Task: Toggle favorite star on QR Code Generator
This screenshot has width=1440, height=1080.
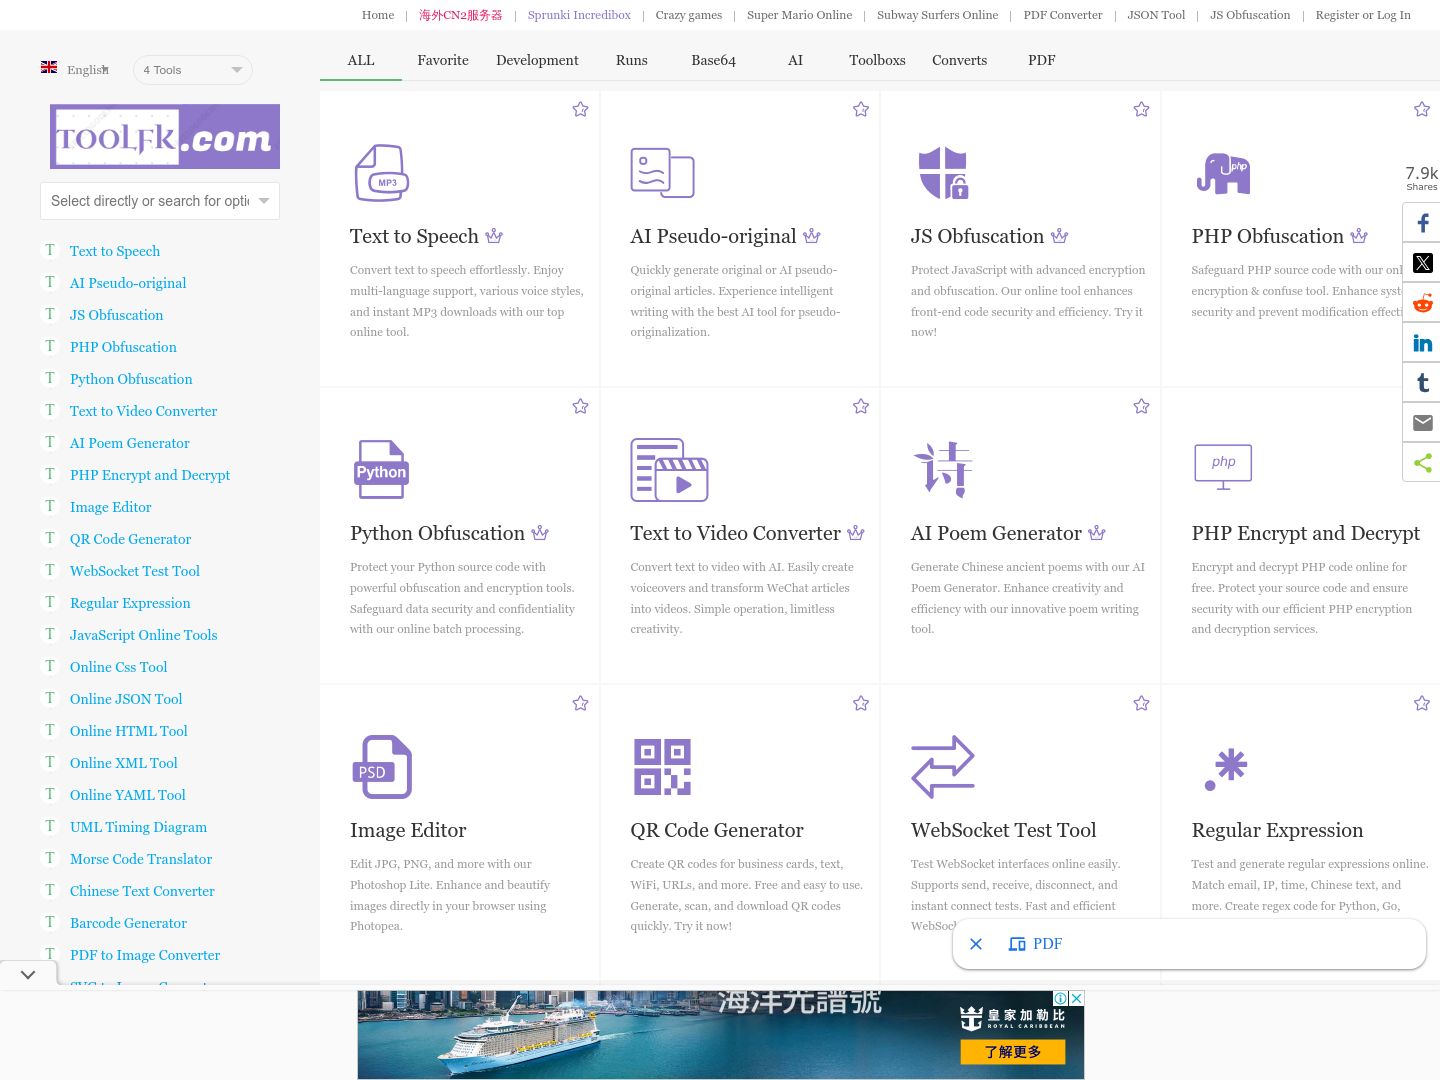Action: (861, 703)
